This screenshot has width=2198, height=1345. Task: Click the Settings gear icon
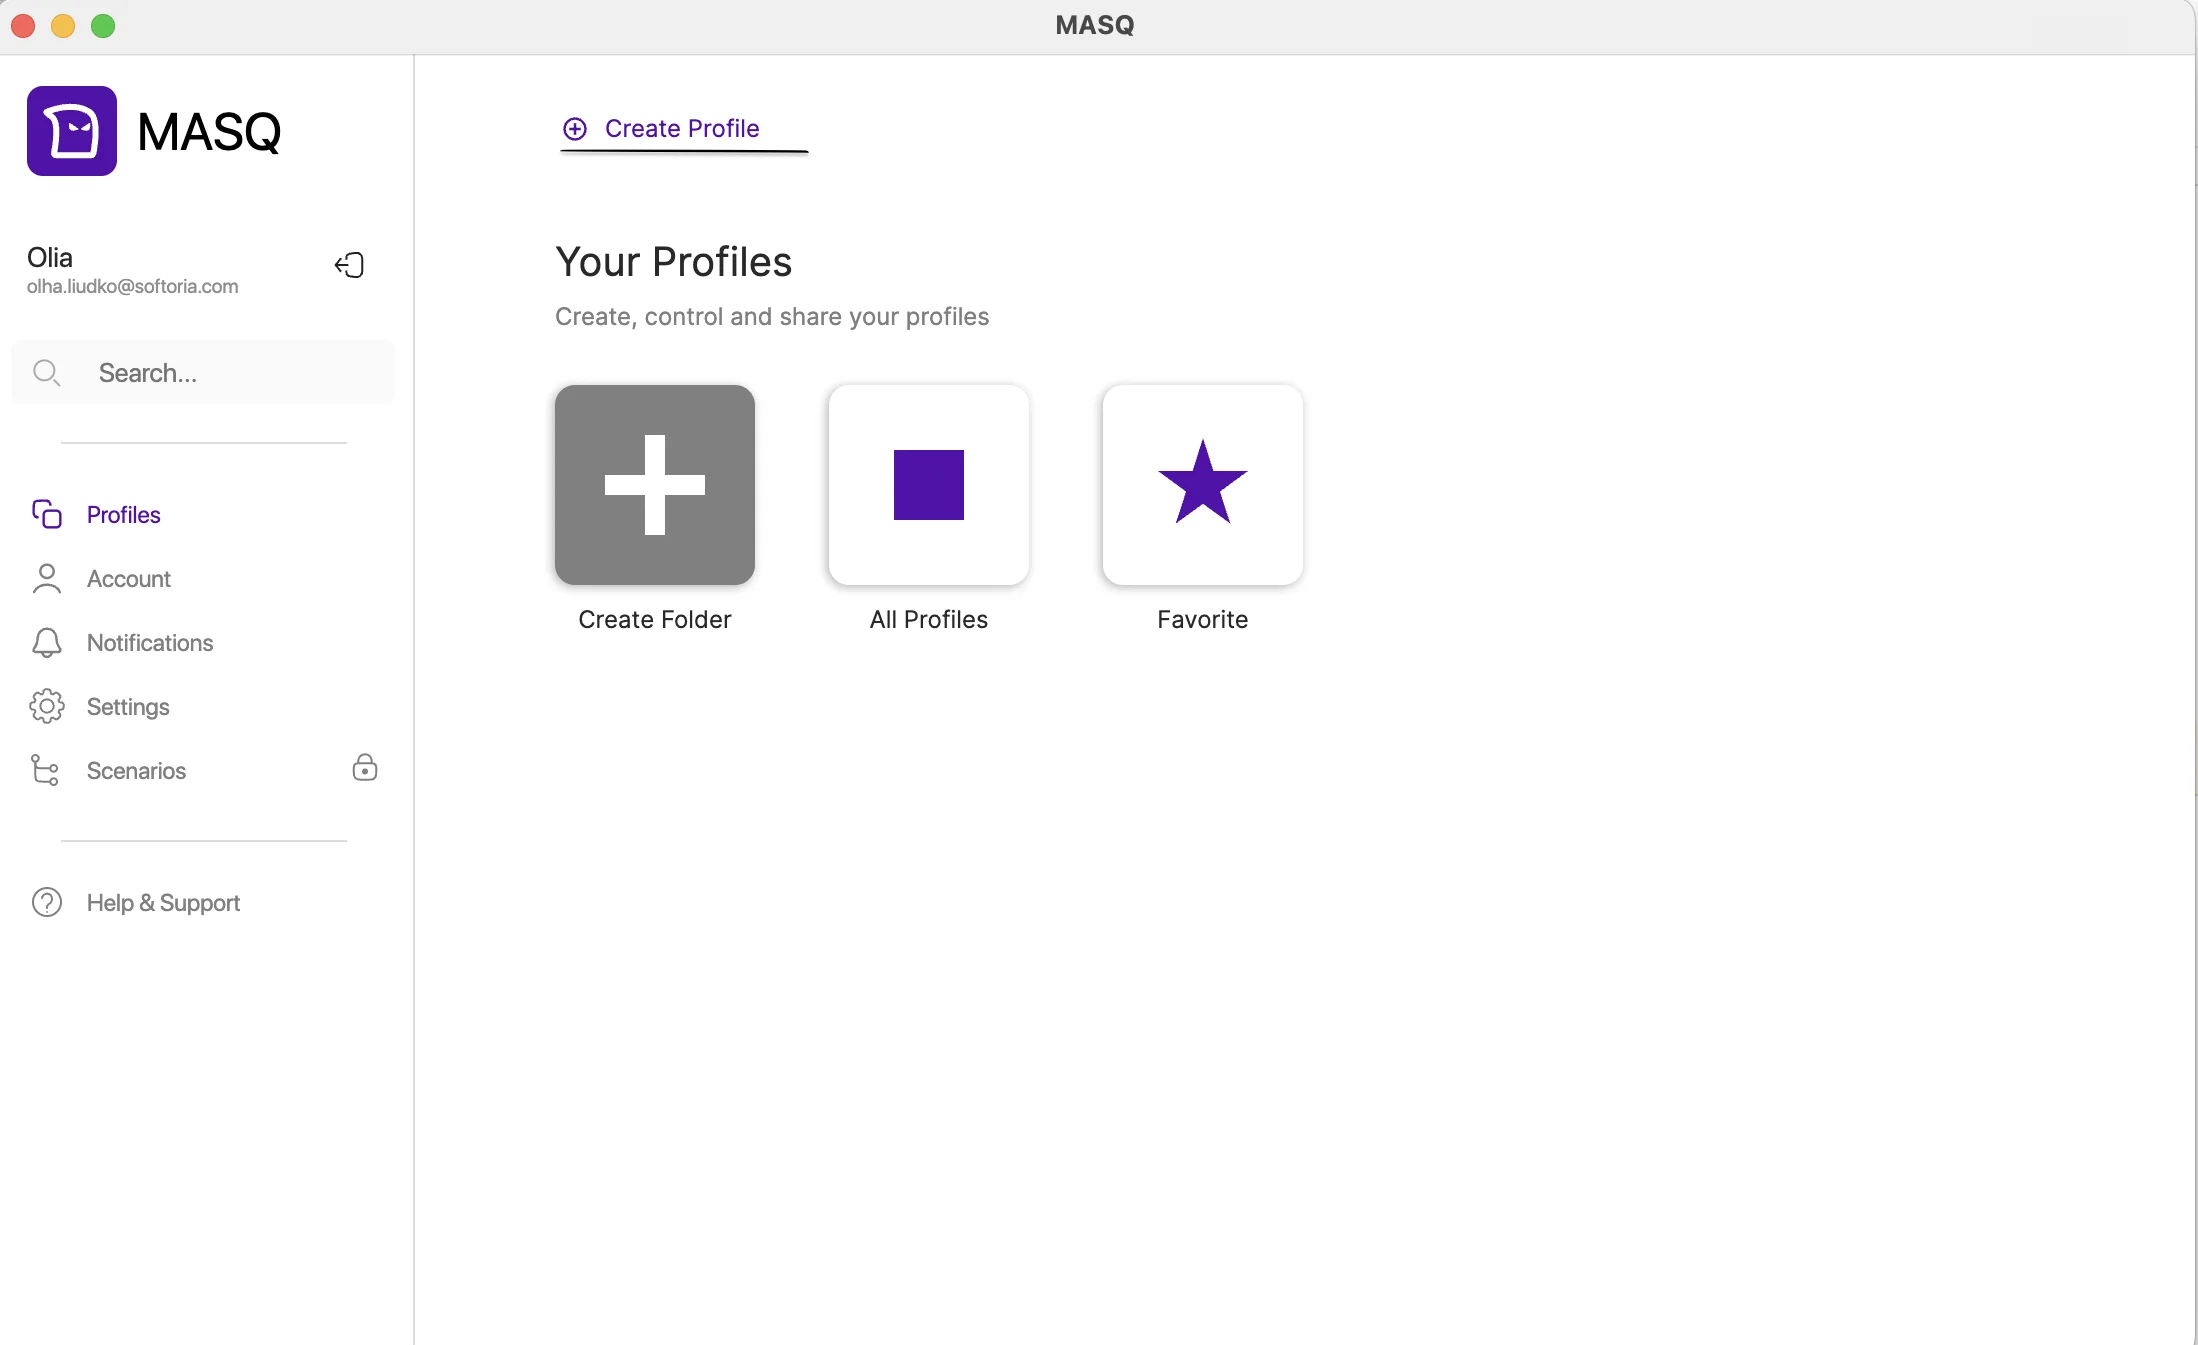46,706
